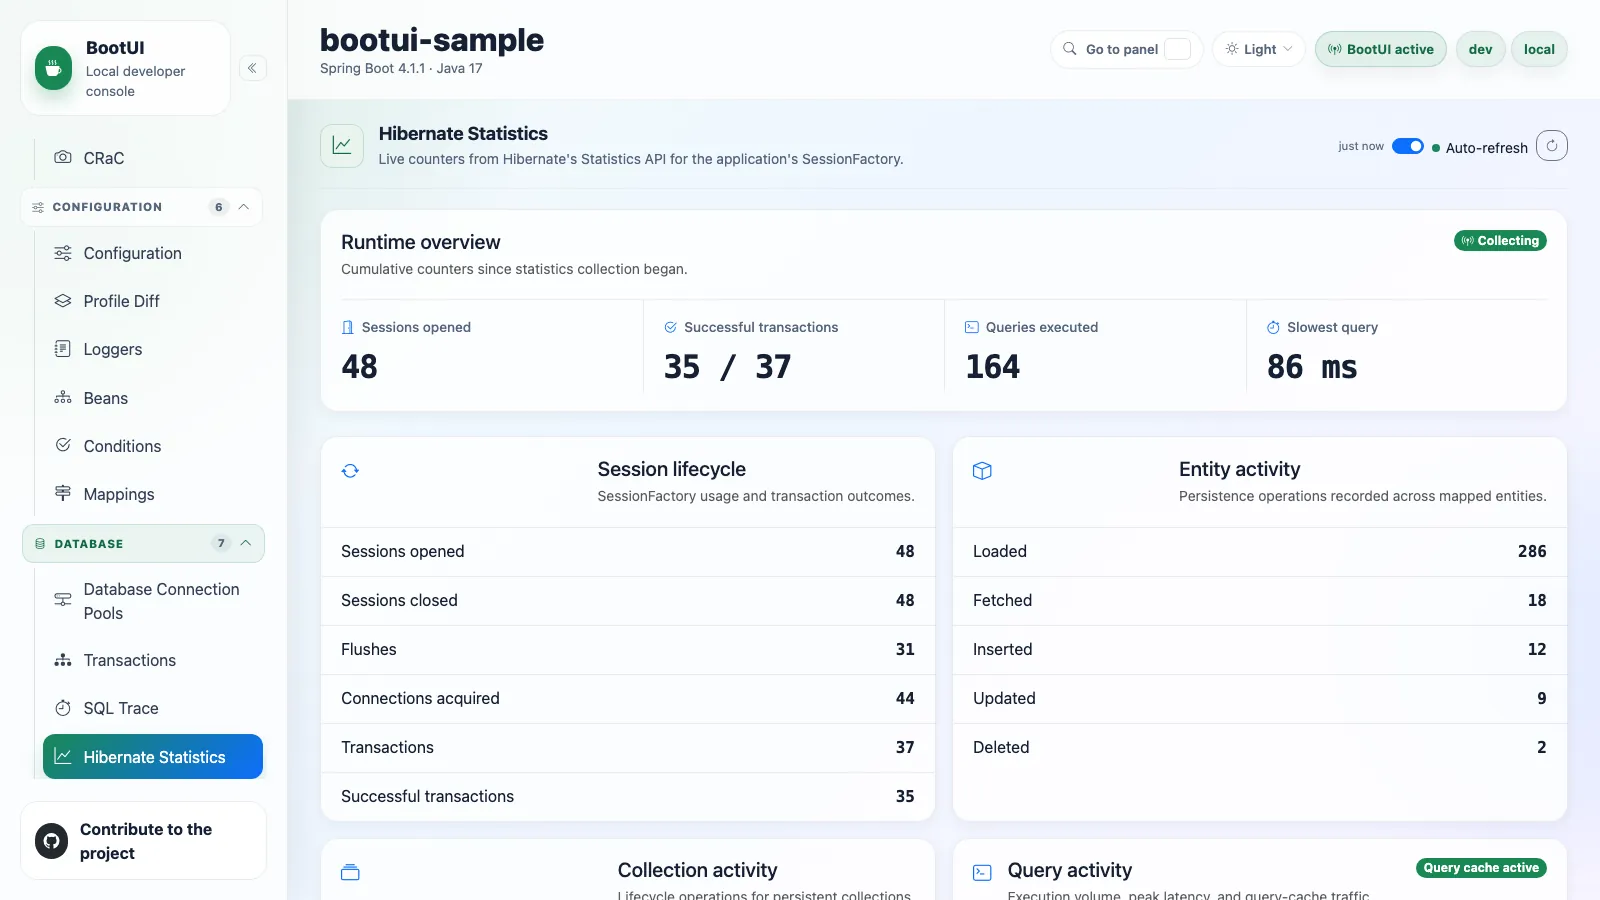
Task: Click the dev profile badge
Action: tap(1480, 49)
